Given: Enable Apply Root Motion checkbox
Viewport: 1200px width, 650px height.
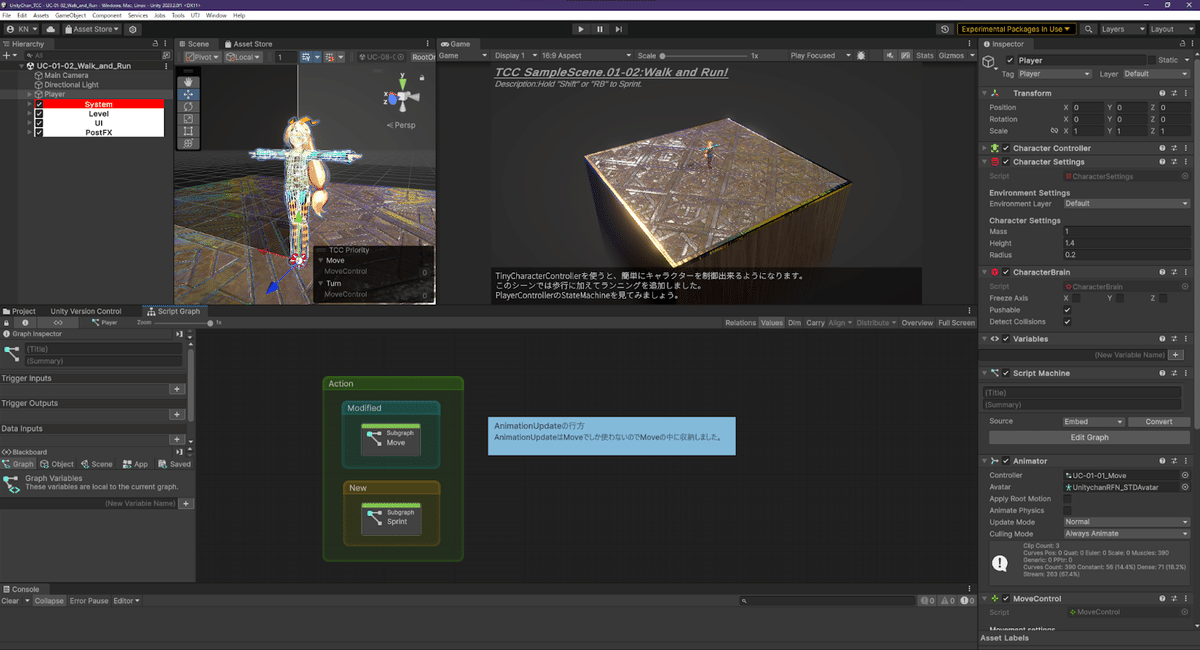Looking at the screenshot, I should pos(1068,498).
